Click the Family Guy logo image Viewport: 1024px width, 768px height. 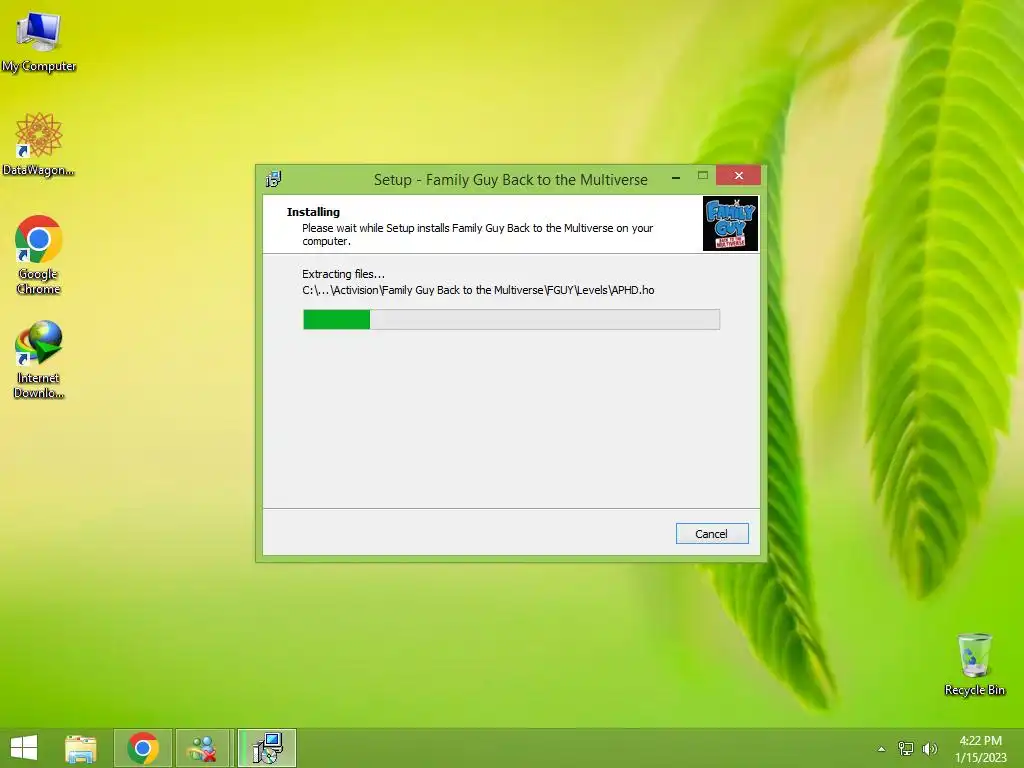tap(730, 223)
